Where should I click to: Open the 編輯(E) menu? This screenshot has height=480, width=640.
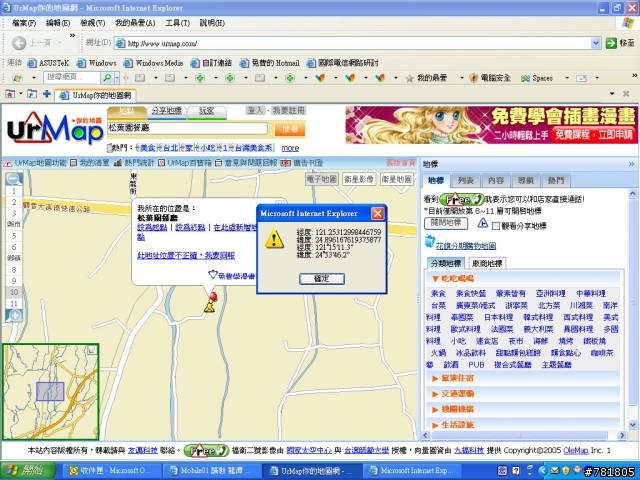click(x=58, y=23)
